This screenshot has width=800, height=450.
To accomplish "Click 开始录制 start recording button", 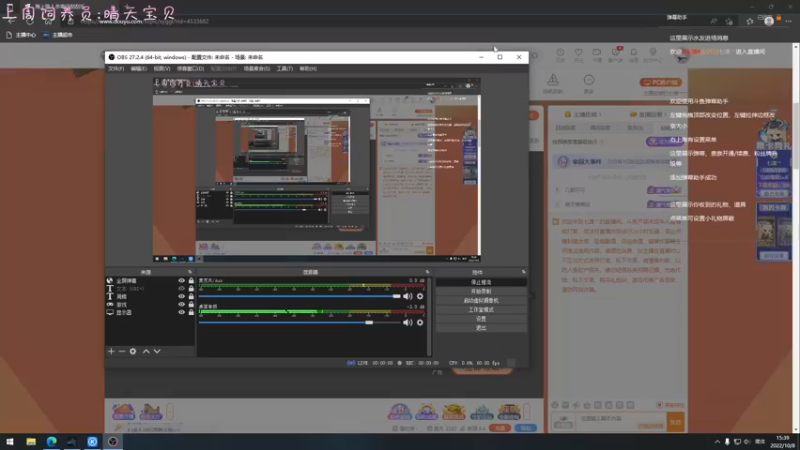I will [481, 291].
